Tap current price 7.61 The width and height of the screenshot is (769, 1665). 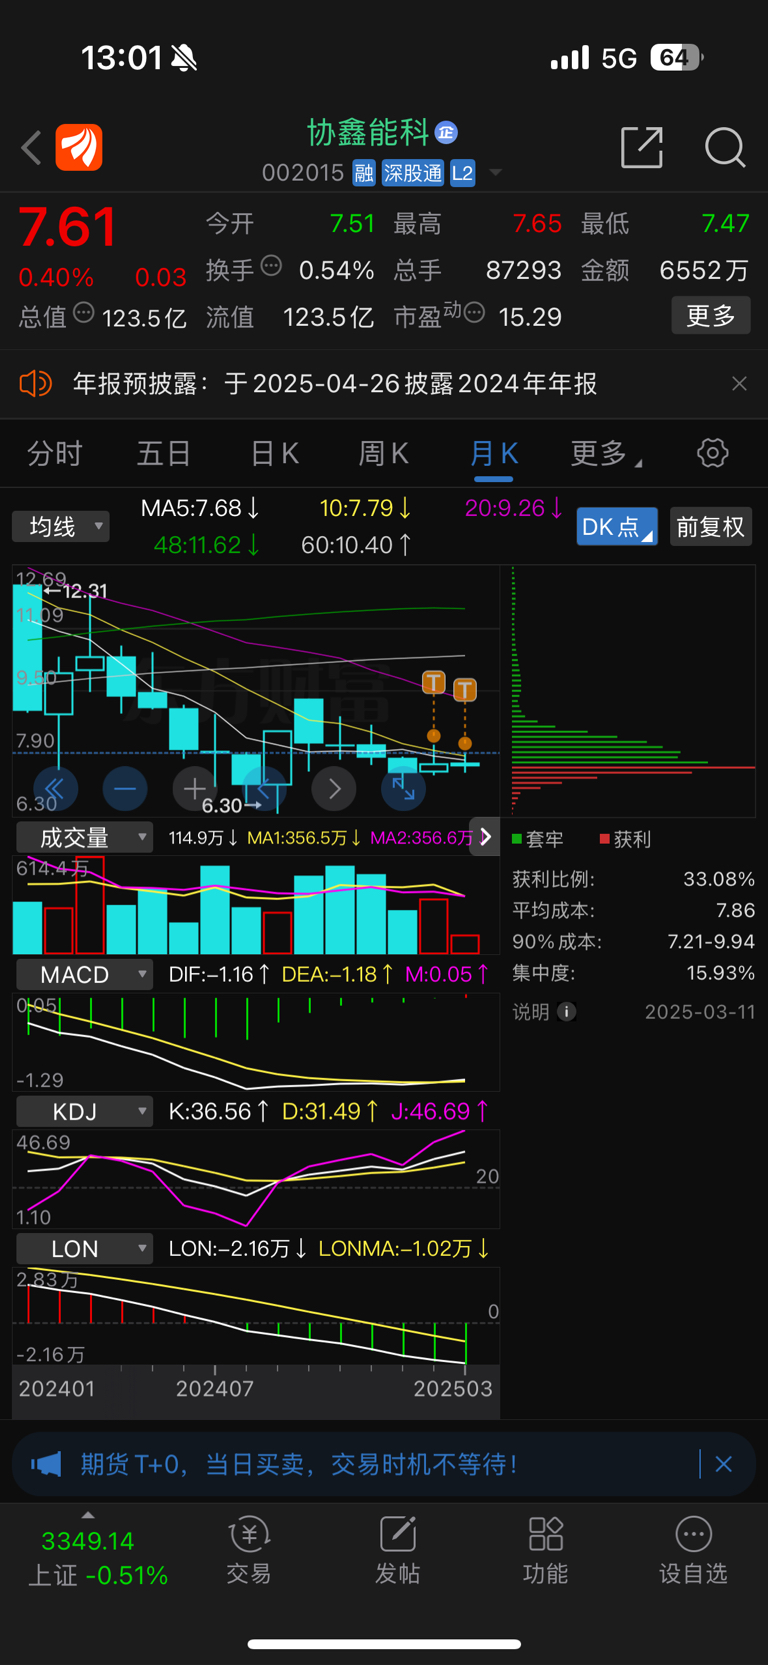coord(68,226)
